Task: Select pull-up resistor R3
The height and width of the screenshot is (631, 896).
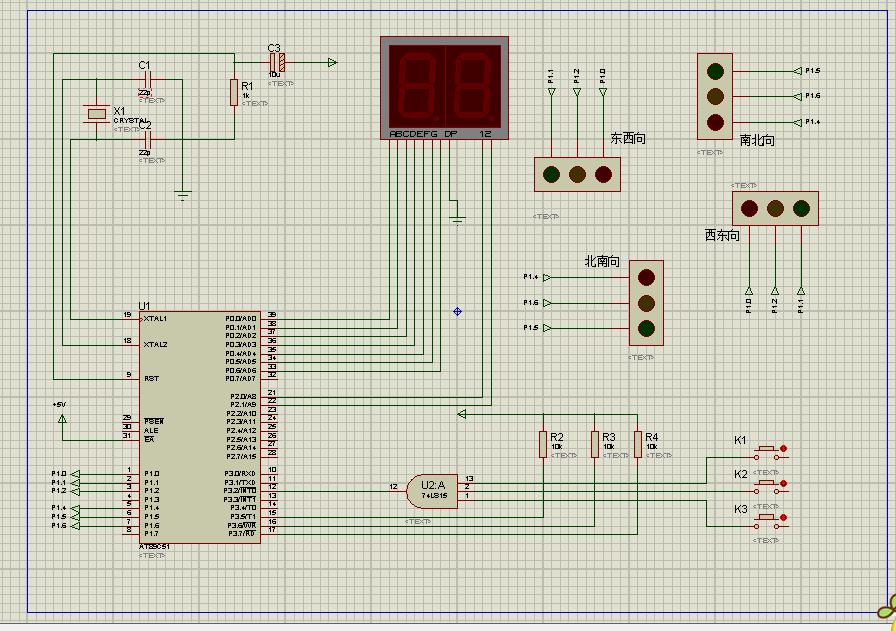Action: click(x=595, y=444)
